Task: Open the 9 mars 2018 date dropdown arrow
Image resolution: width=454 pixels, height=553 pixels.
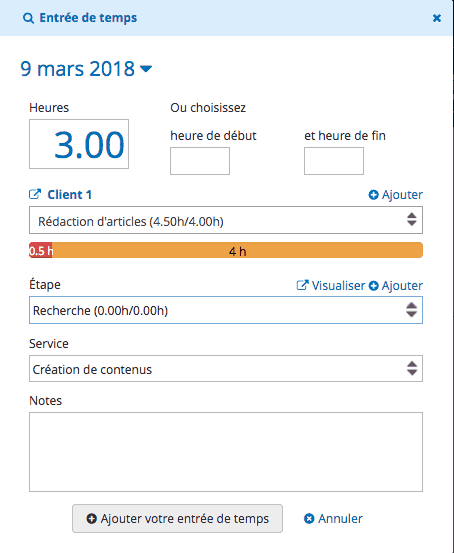Action: pos(146,68)
